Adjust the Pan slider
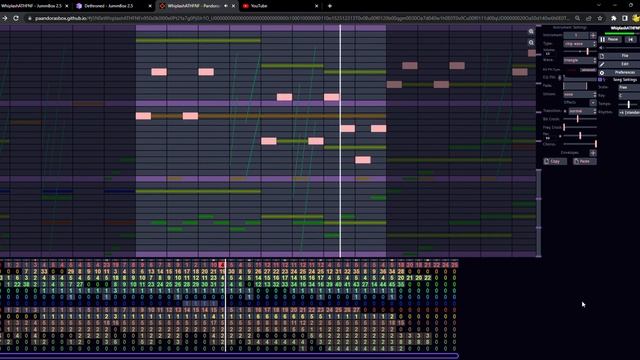Screen dimensions: 640x360 click(x=580, y=136)
